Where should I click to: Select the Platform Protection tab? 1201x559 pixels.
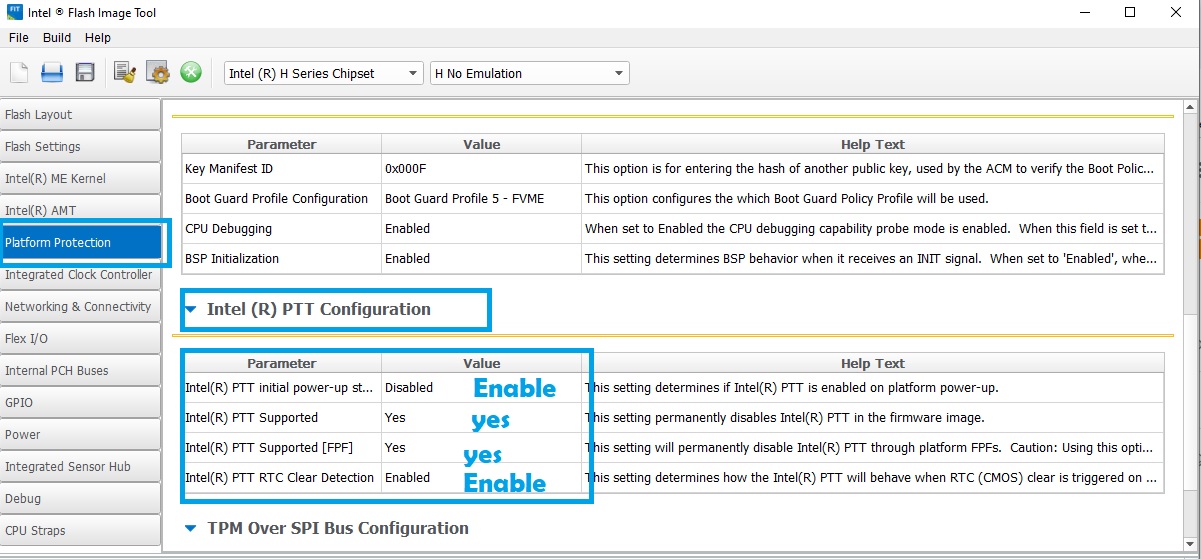tap(80, 242)
